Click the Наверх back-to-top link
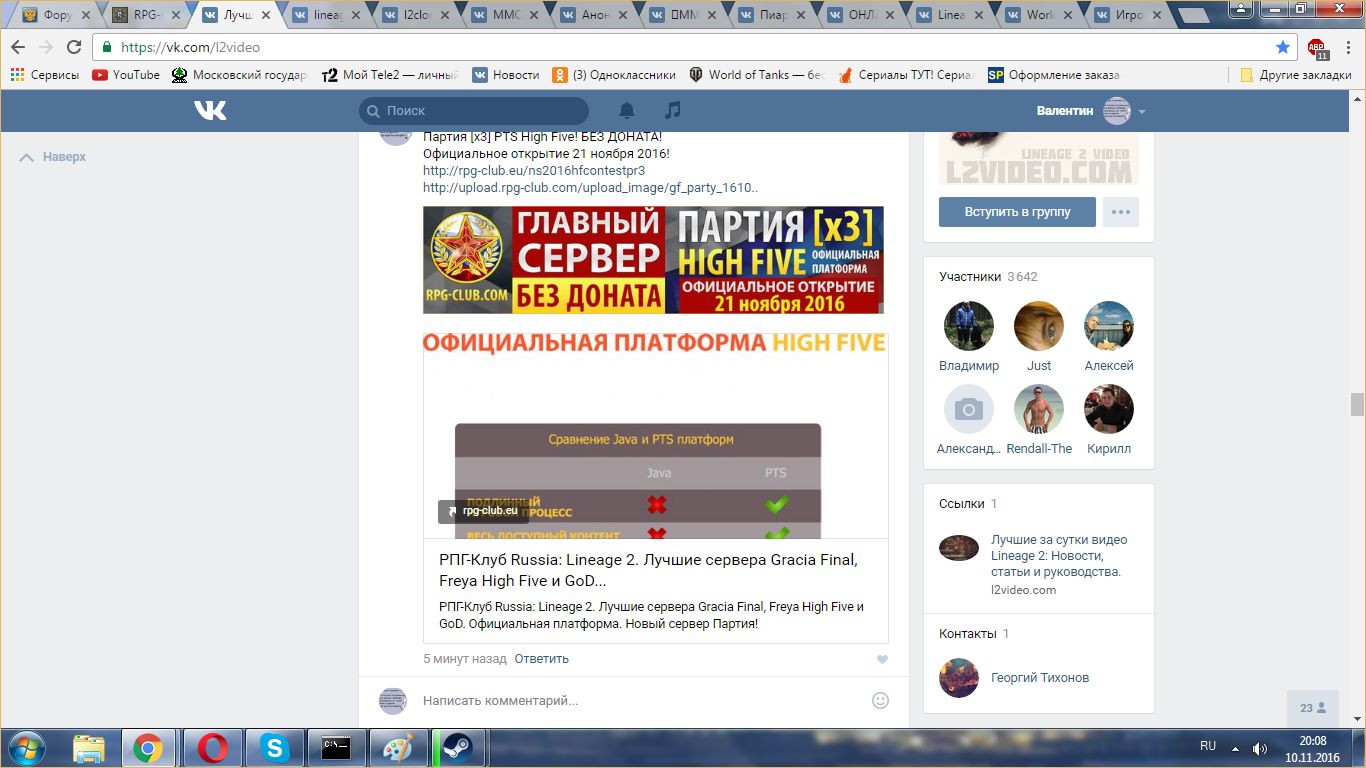Screen dimensions: 1366x768 coord(54,157)
